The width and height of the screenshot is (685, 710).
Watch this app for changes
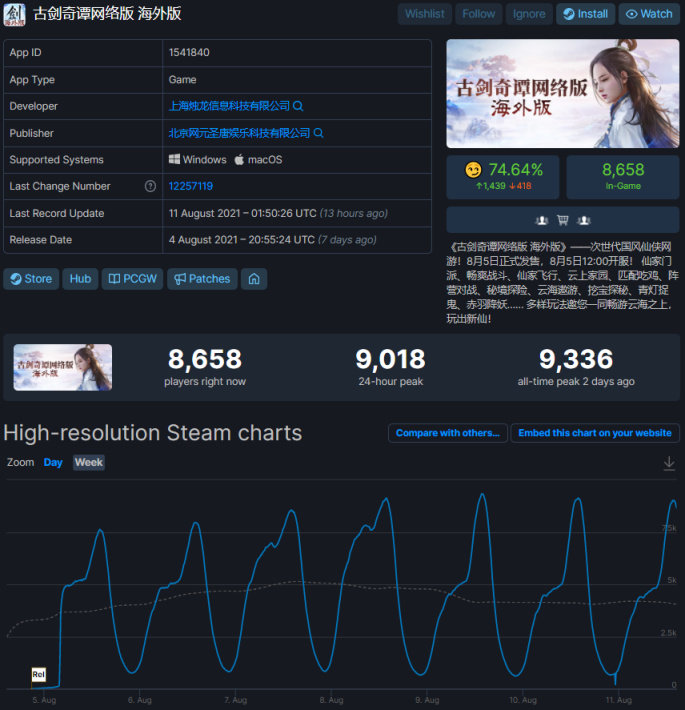tap(649, 14)
